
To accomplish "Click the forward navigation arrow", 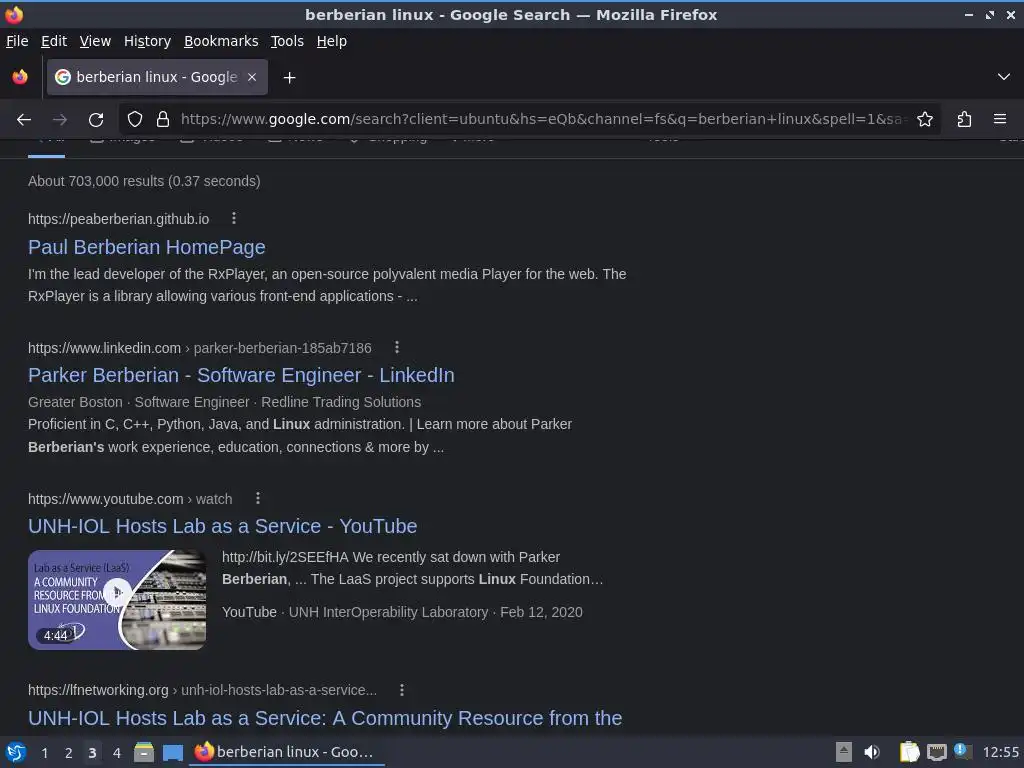I will click(60, 120).
